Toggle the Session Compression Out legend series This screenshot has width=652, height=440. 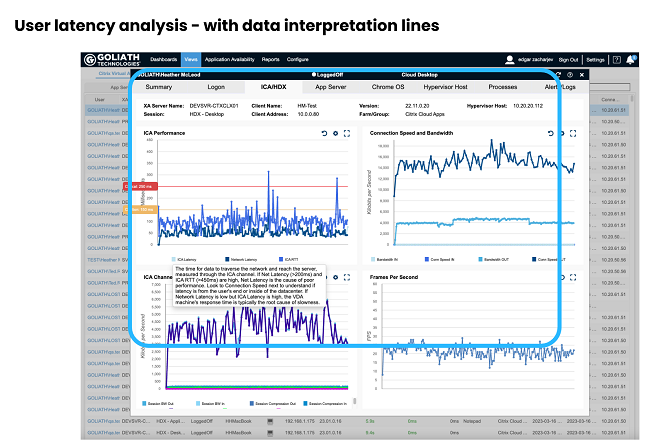click(273, 403)
